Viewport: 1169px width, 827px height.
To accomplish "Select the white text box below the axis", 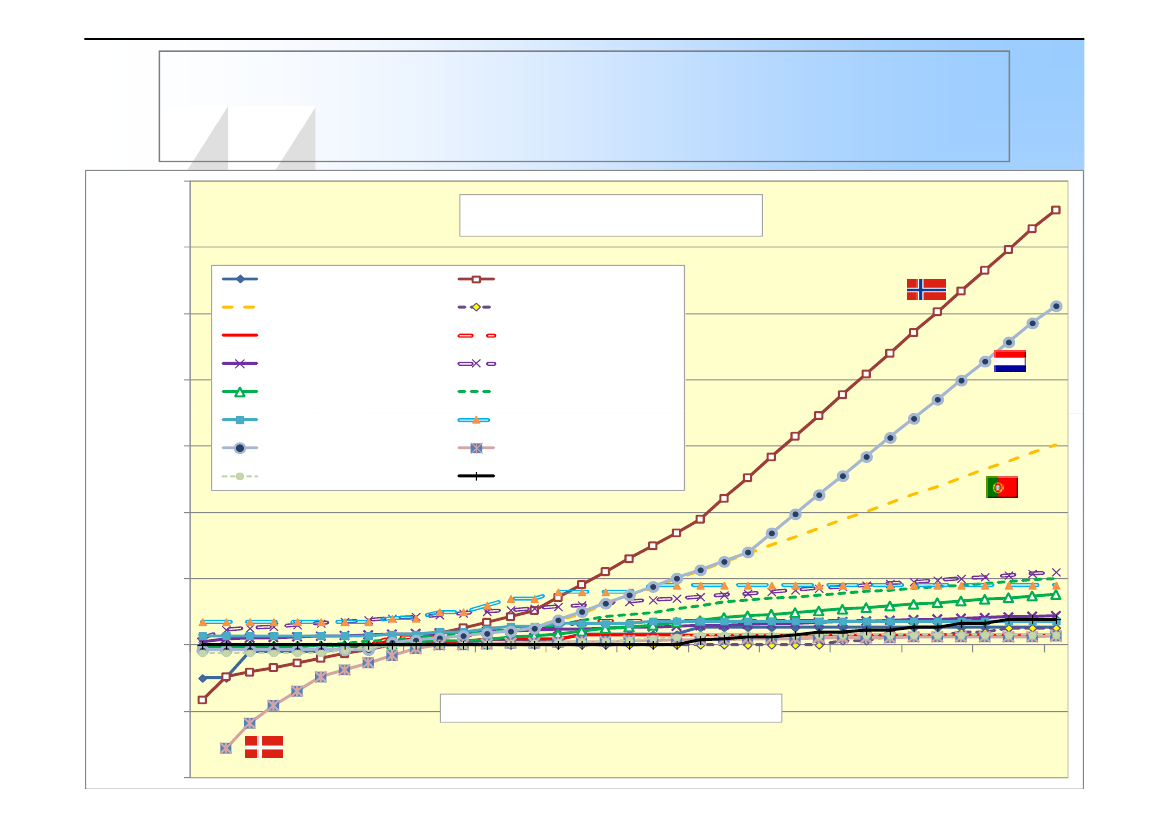I will [x=610, y=707].
